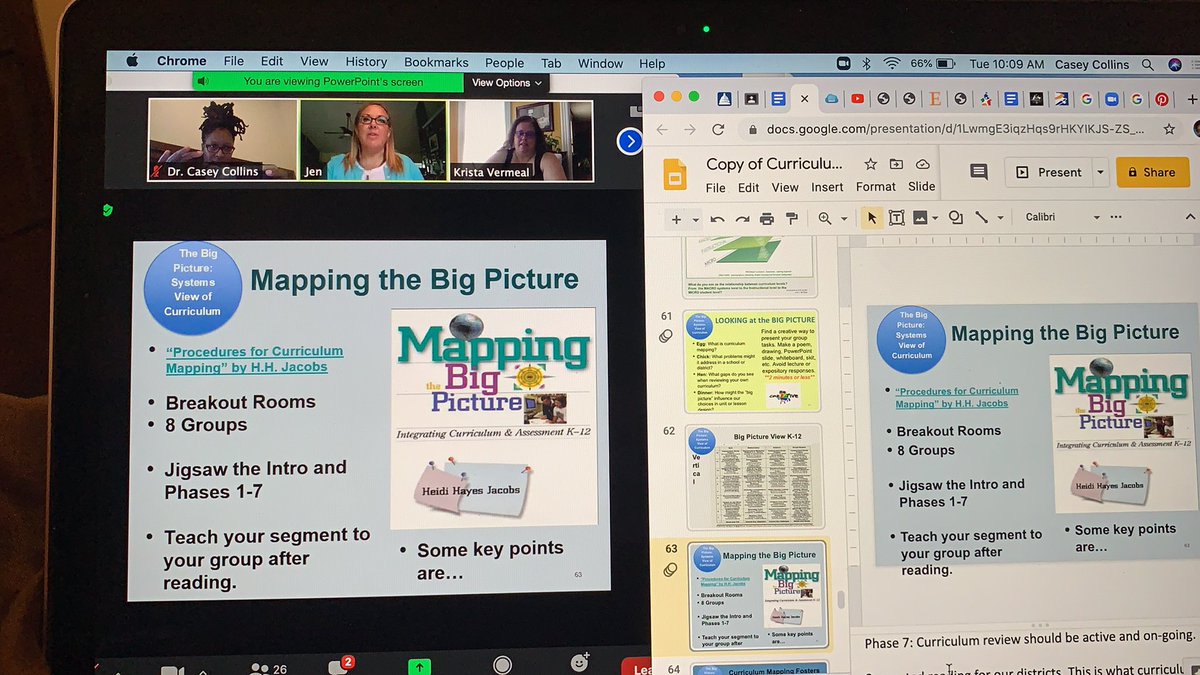Go back in Chrome browser
The height and width of the screenshot is (675, 1200).
pos(661,129)
